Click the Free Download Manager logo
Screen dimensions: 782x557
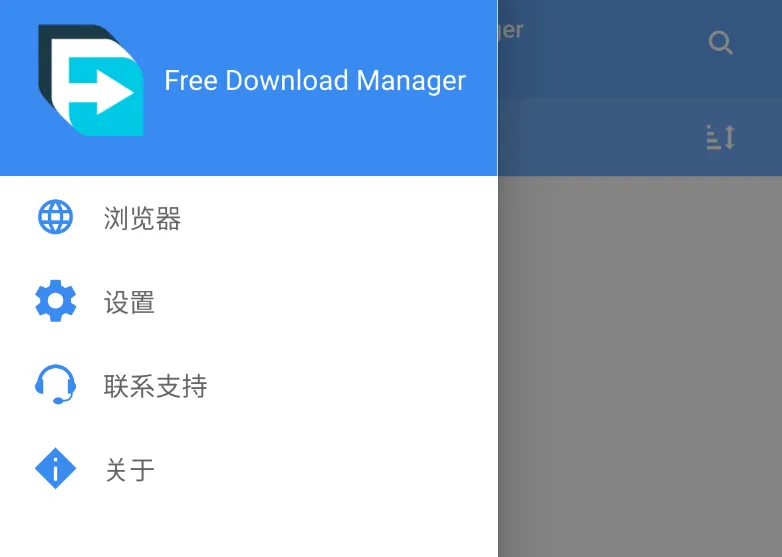tap(91, 80)
